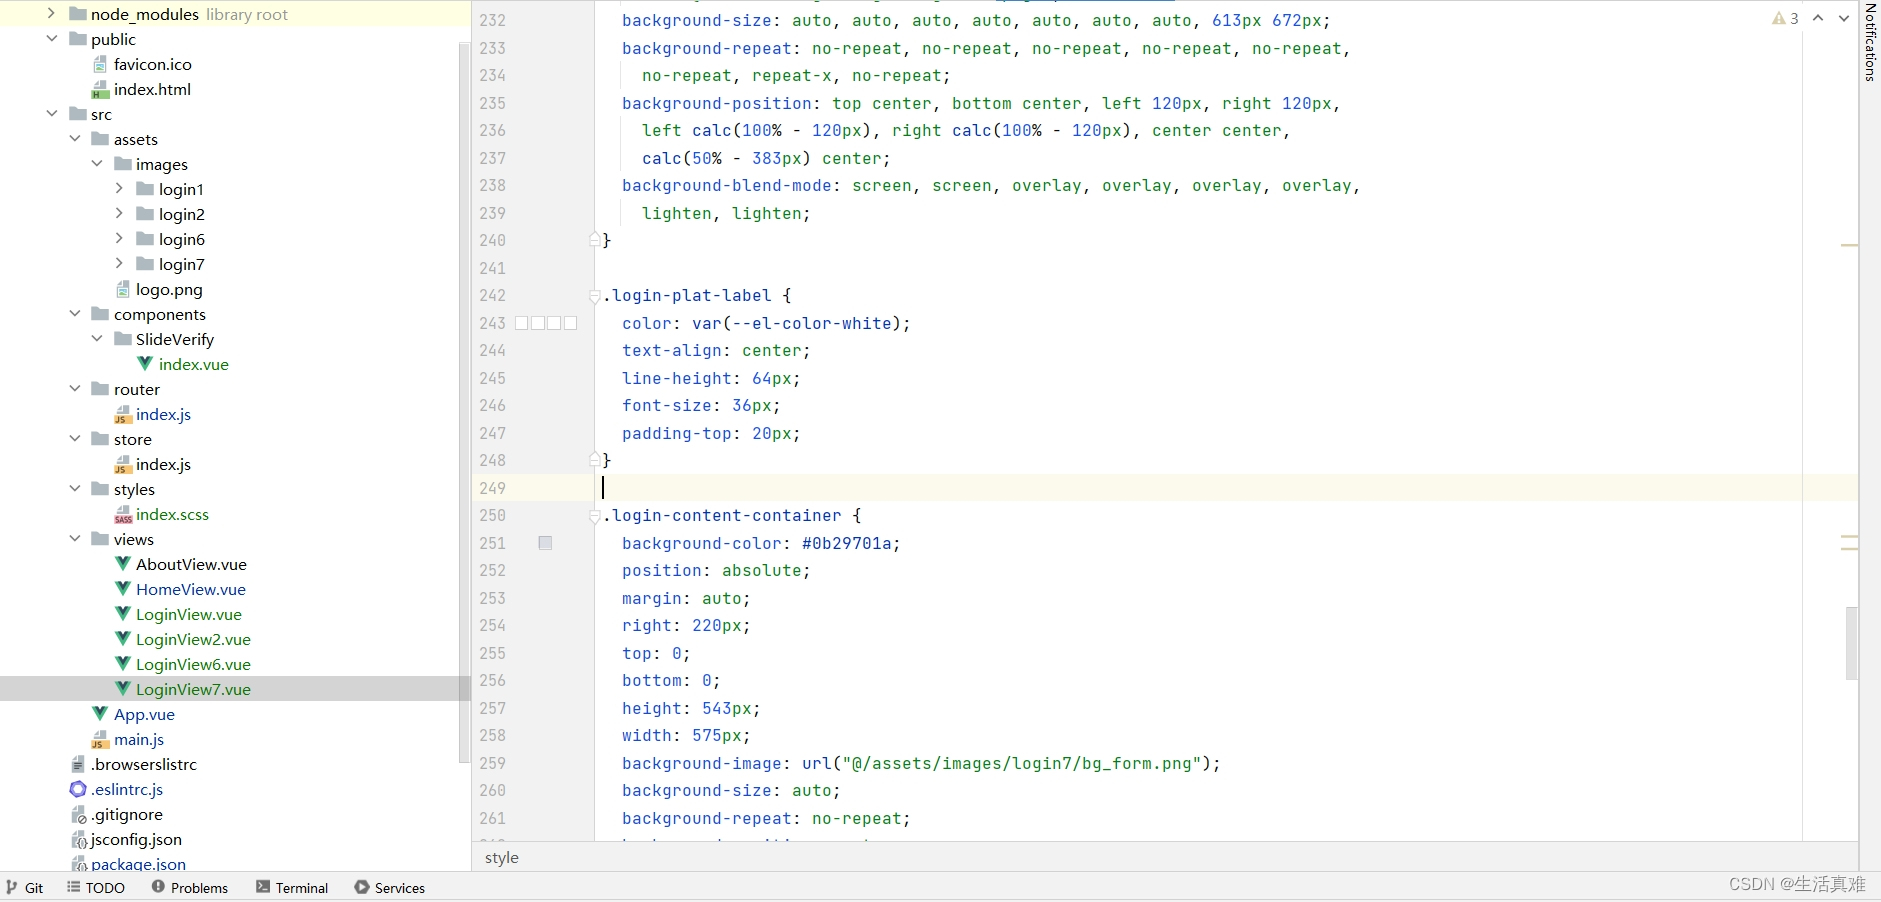
Task: Collapse the src folder
Action: pos(52,114)
